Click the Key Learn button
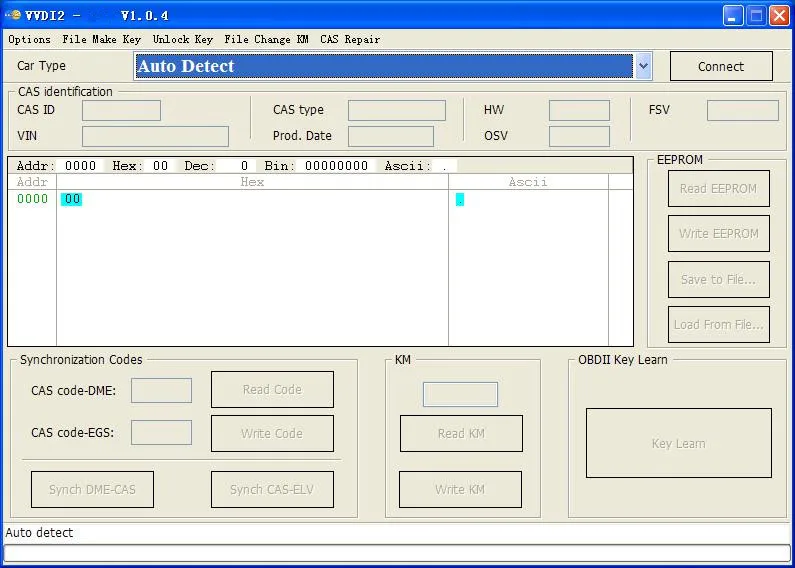795x568 pixels. click(x=679, y=443)
